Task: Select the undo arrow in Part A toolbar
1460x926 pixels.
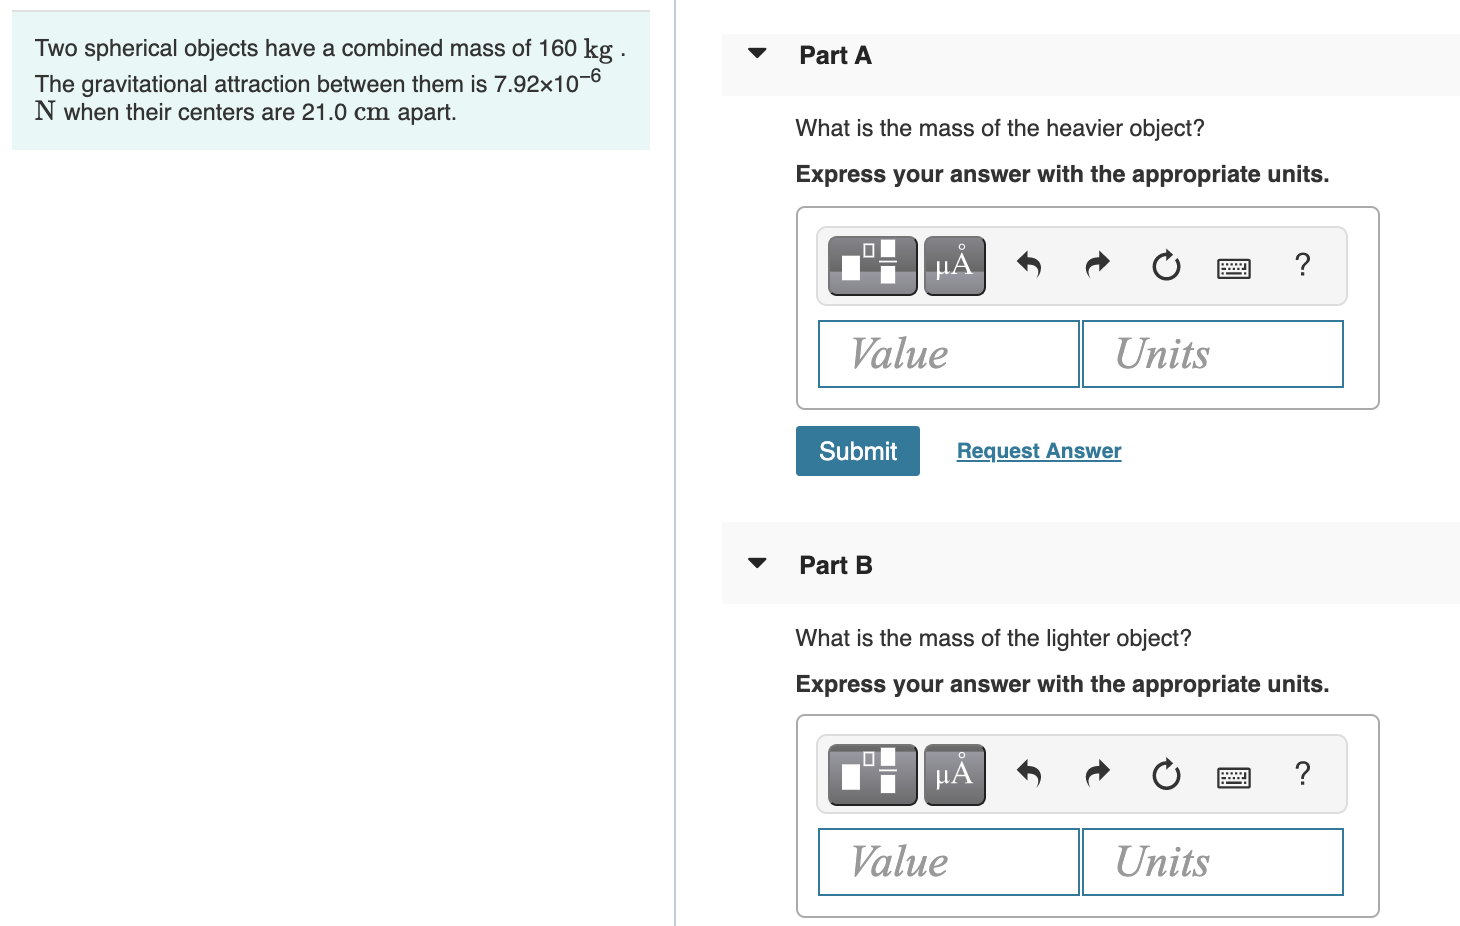Action: tap(1028, 265)
